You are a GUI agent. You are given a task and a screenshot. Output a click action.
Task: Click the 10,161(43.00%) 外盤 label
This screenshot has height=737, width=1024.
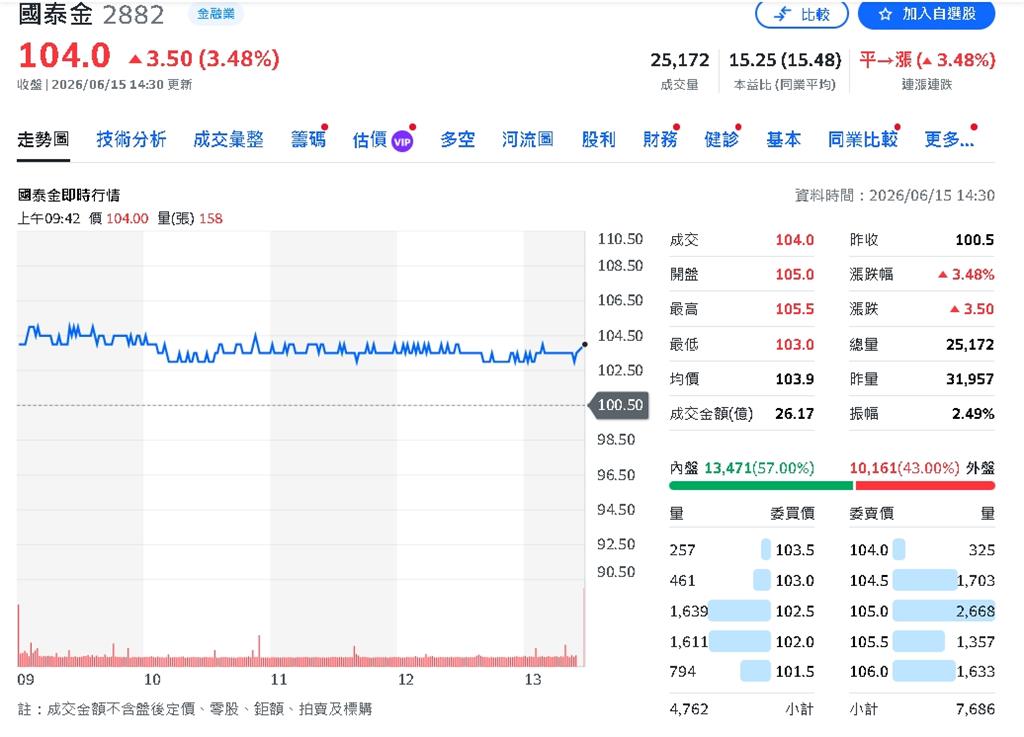(x=922, y=467)
